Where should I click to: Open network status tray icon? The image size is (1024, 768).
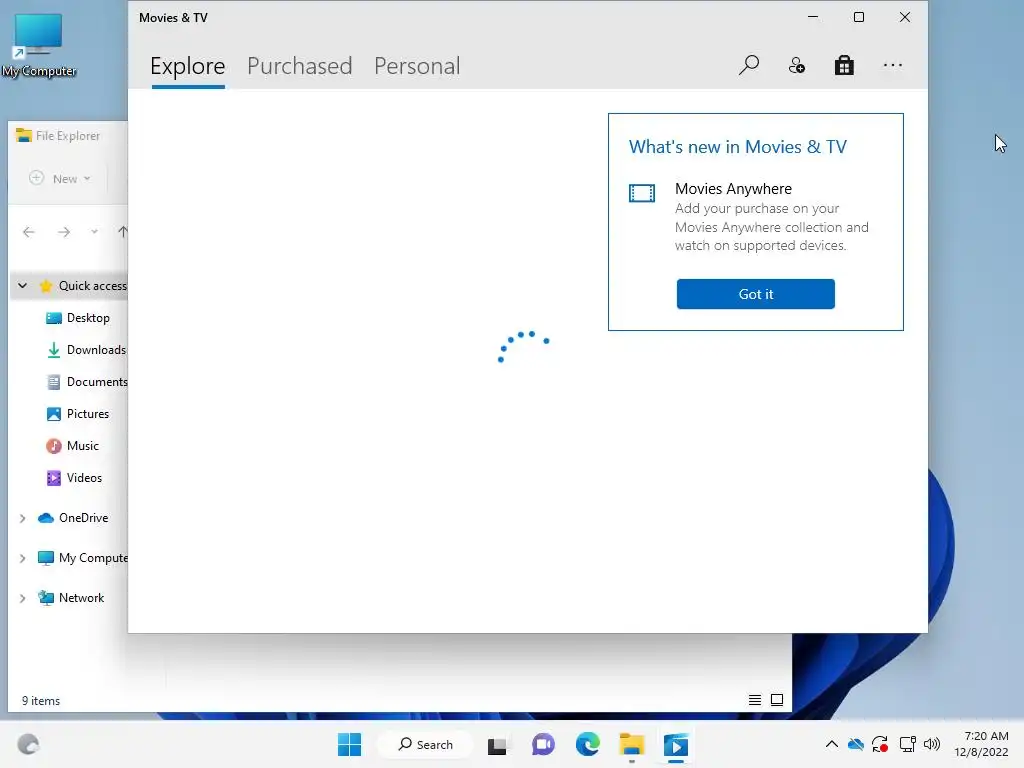pyautogui.click(x=907, y=744)
